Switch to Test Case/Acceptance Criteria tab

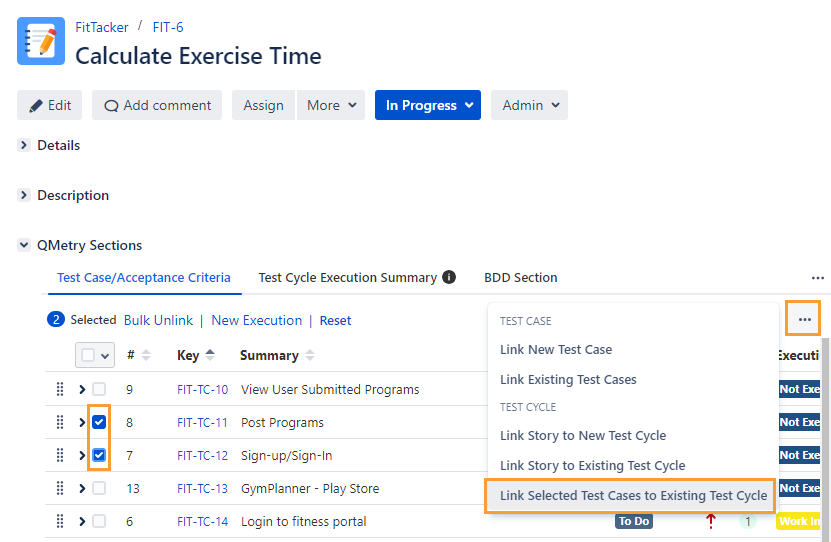click(144, 278)
